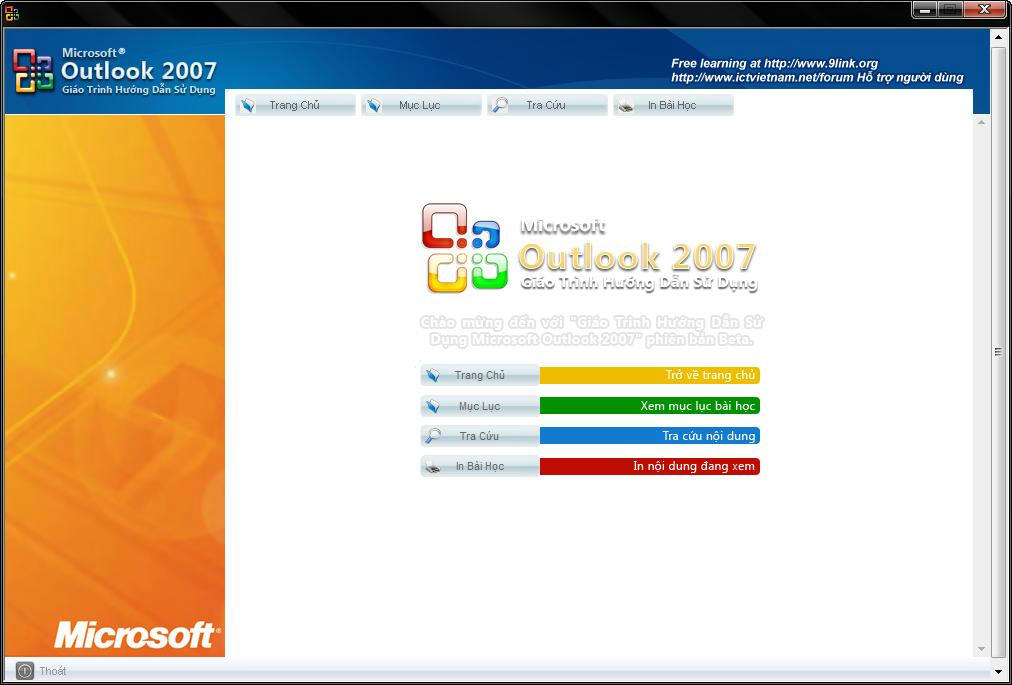The width and height of the screenshot is (1012, 685).
Task: Click the pen icon on center Mục Lục button
Action: click(432, 406)
